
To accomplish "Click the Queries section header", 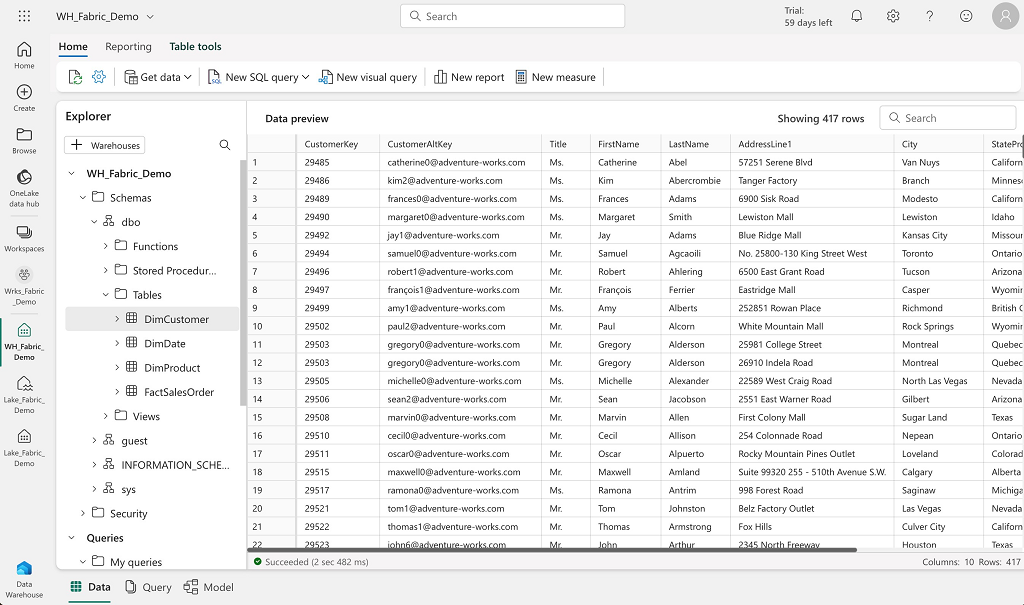I will (x=105, y=538).
